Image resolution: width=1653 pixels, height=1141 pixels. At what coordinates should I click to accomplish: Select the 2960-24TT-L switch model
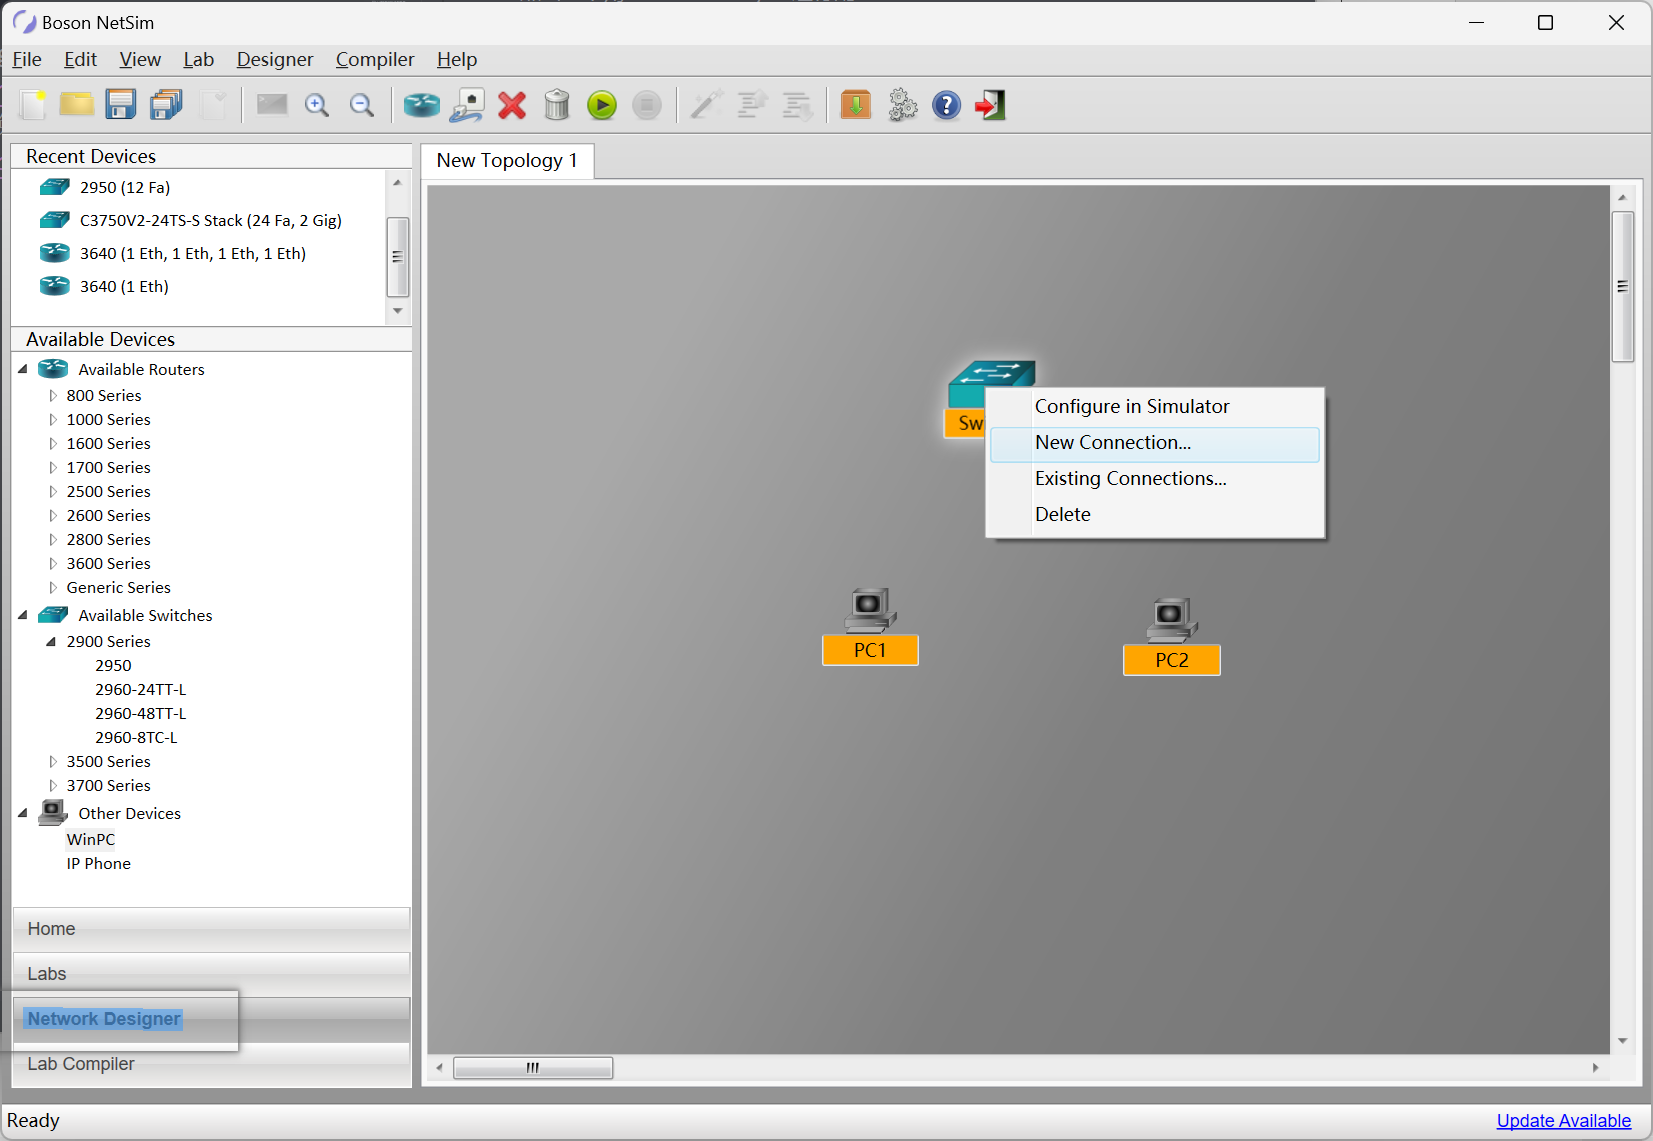141,690
